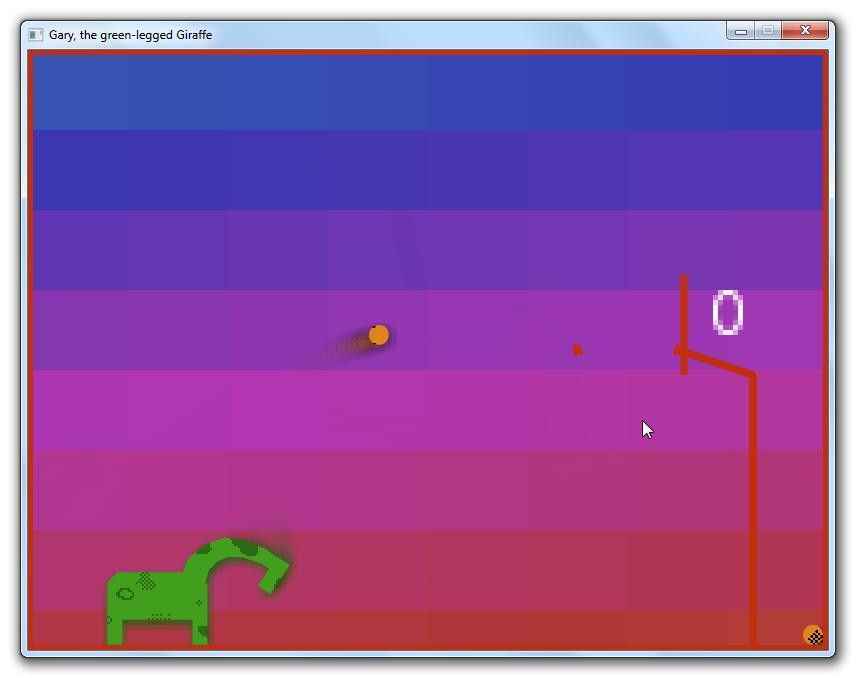Click the small red square target
Viewport: 856px width, 678px height.
click(577, 350)
